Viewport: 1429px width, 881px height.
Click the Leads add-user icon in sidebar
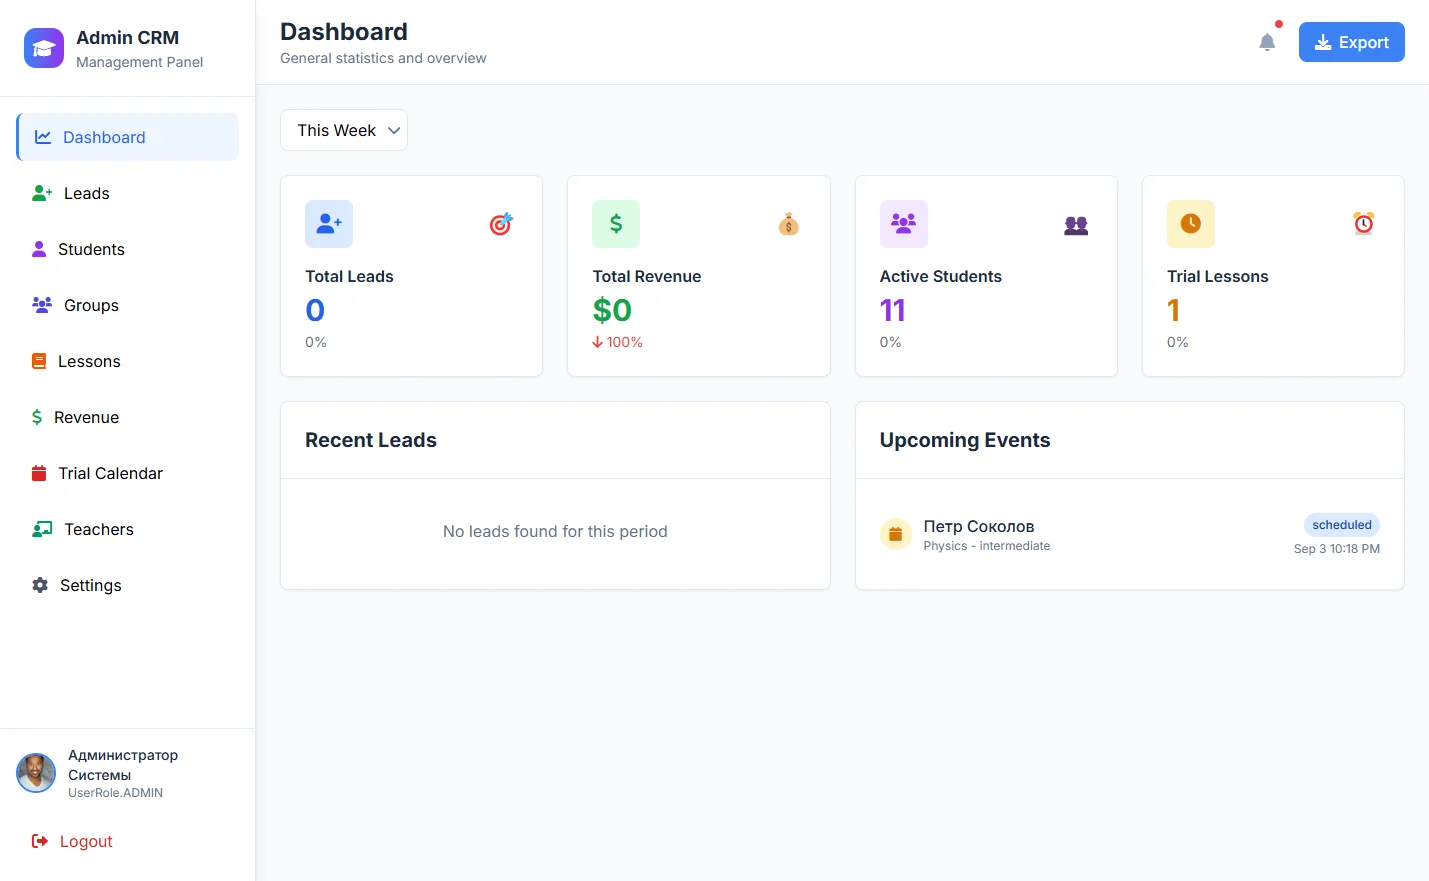[x=42, y=193]
